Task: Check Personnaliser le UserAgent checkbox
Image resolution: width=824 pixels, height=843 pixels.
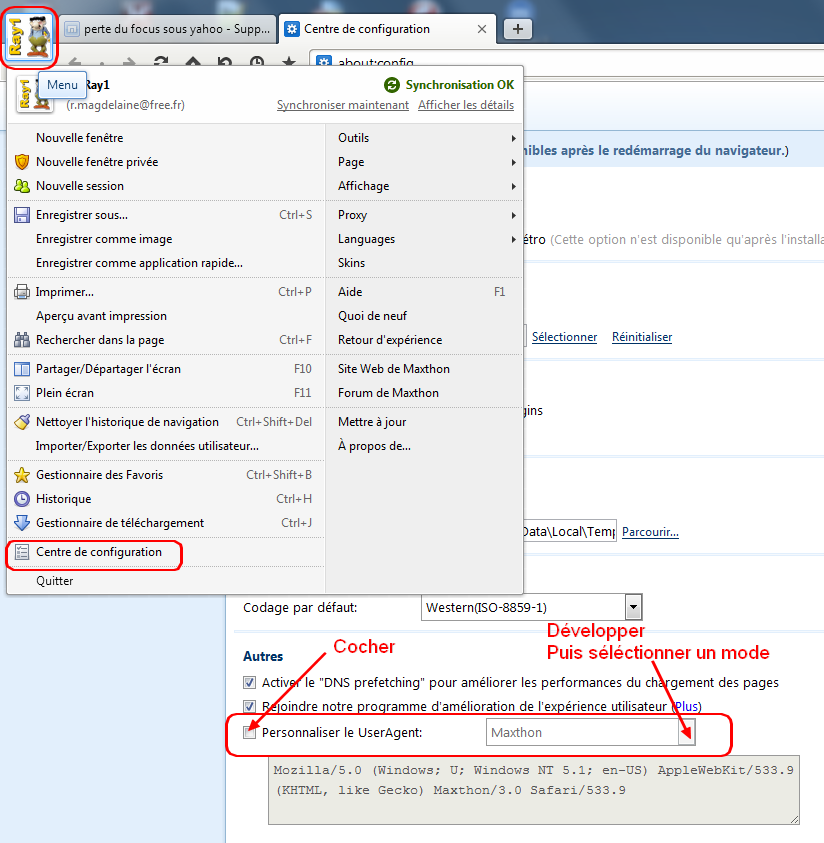Action: [x=249, y=732]
